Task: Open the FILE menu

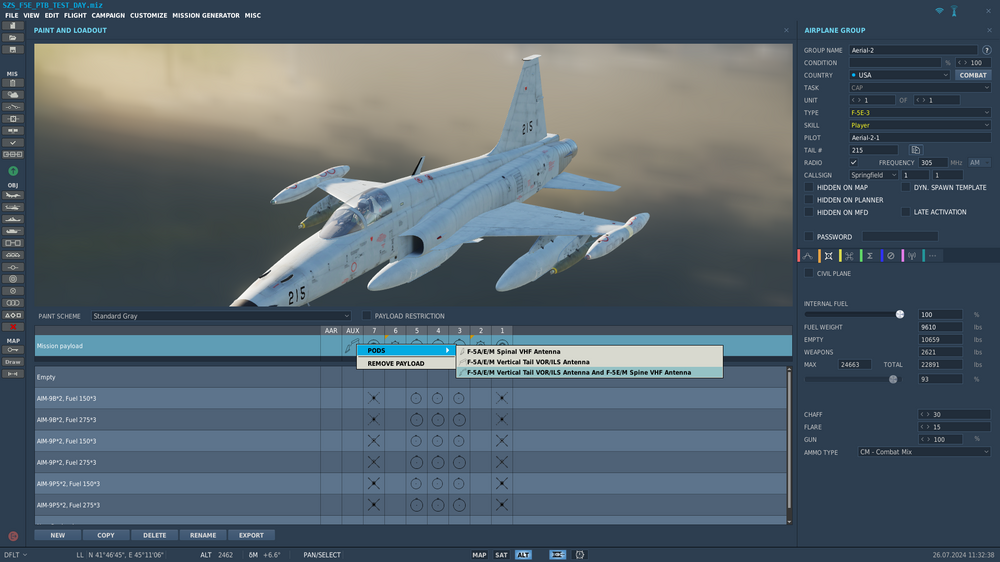Action: (x=11, y=15)
